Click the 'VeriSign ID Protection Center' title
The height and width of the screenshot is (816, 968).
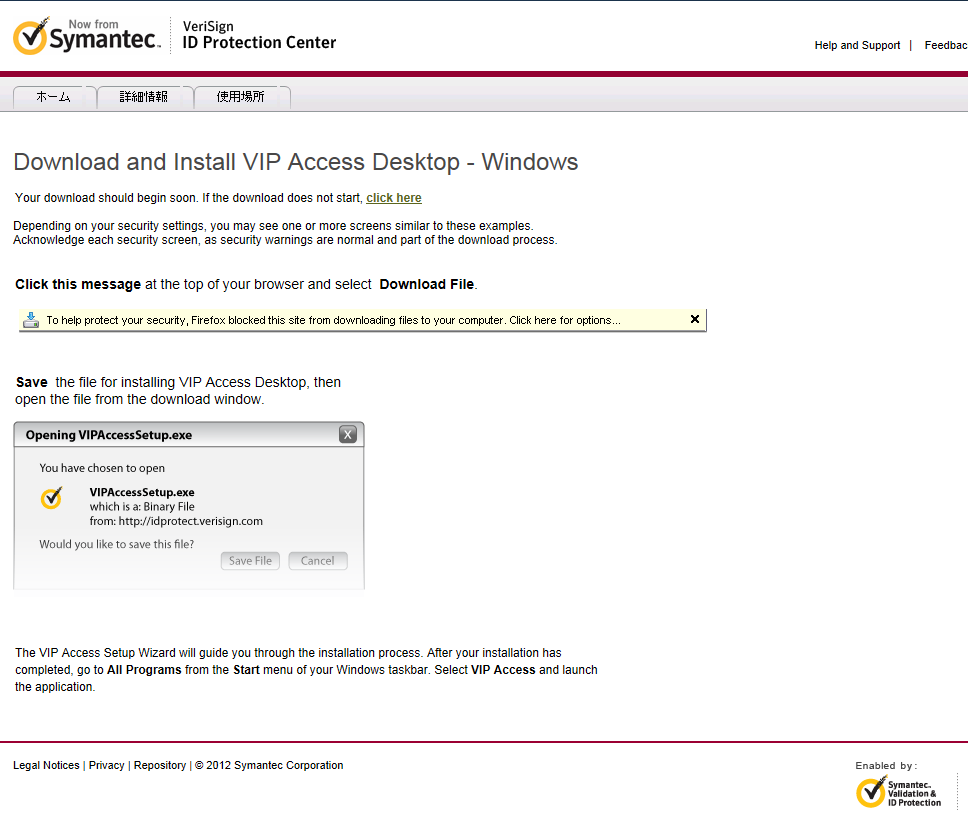(x=259, y=35)
